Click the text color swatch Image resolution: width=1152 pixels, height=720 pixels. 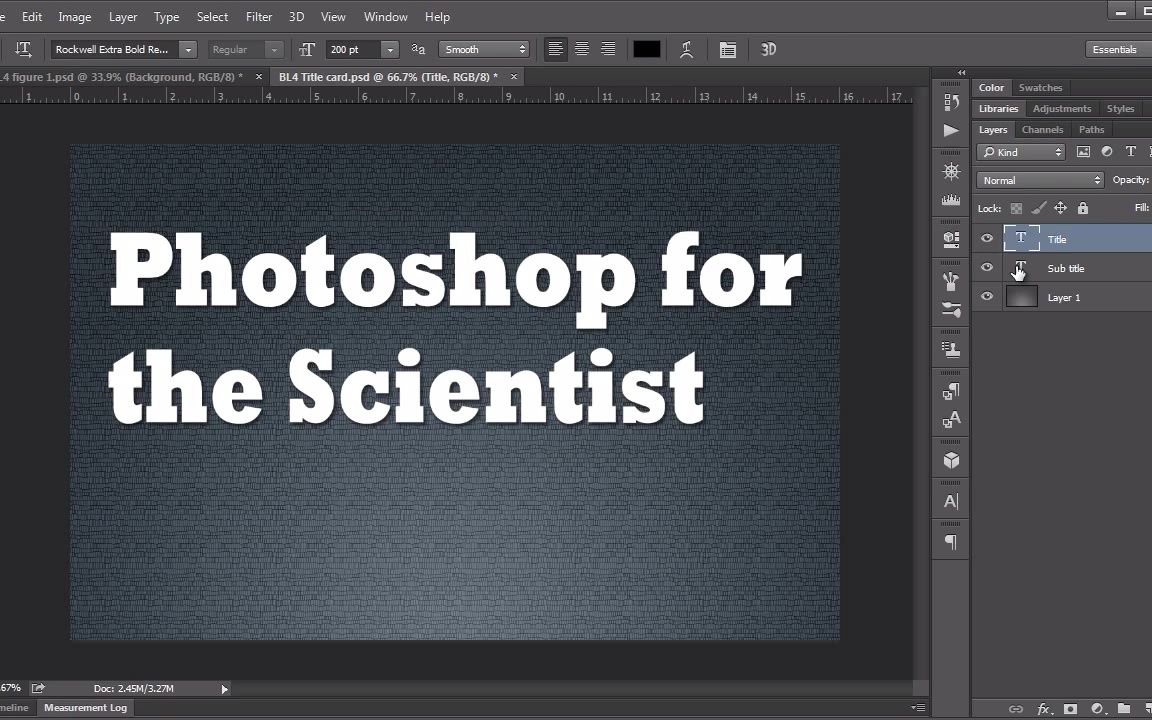tap(646, 48)
